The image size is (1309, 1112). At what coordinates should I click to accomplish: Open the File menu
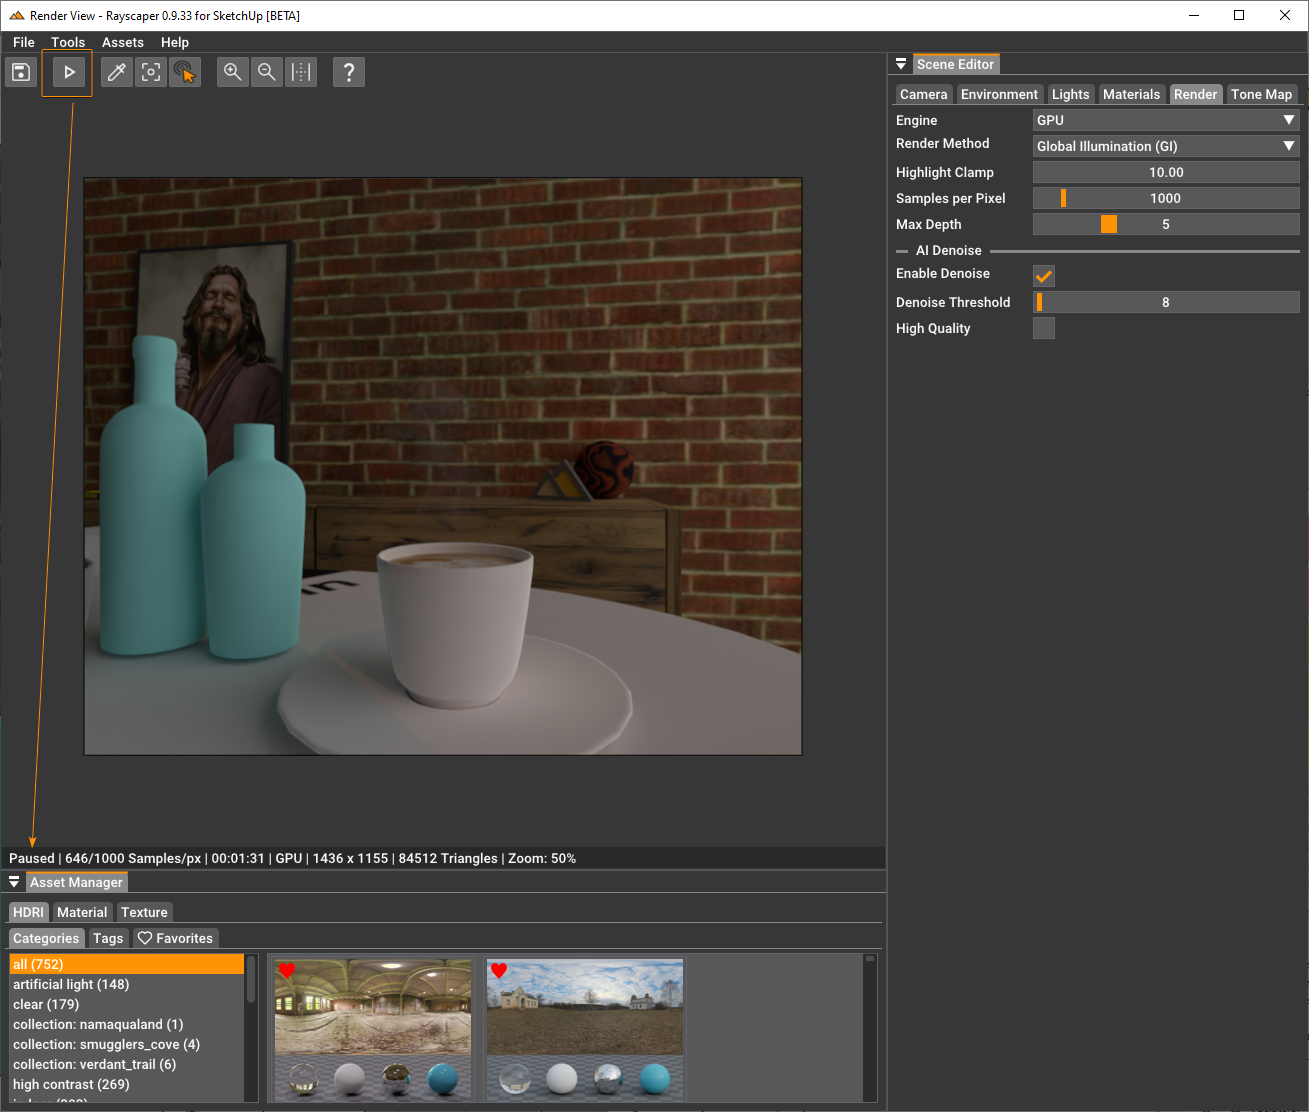tap(24, 42)
